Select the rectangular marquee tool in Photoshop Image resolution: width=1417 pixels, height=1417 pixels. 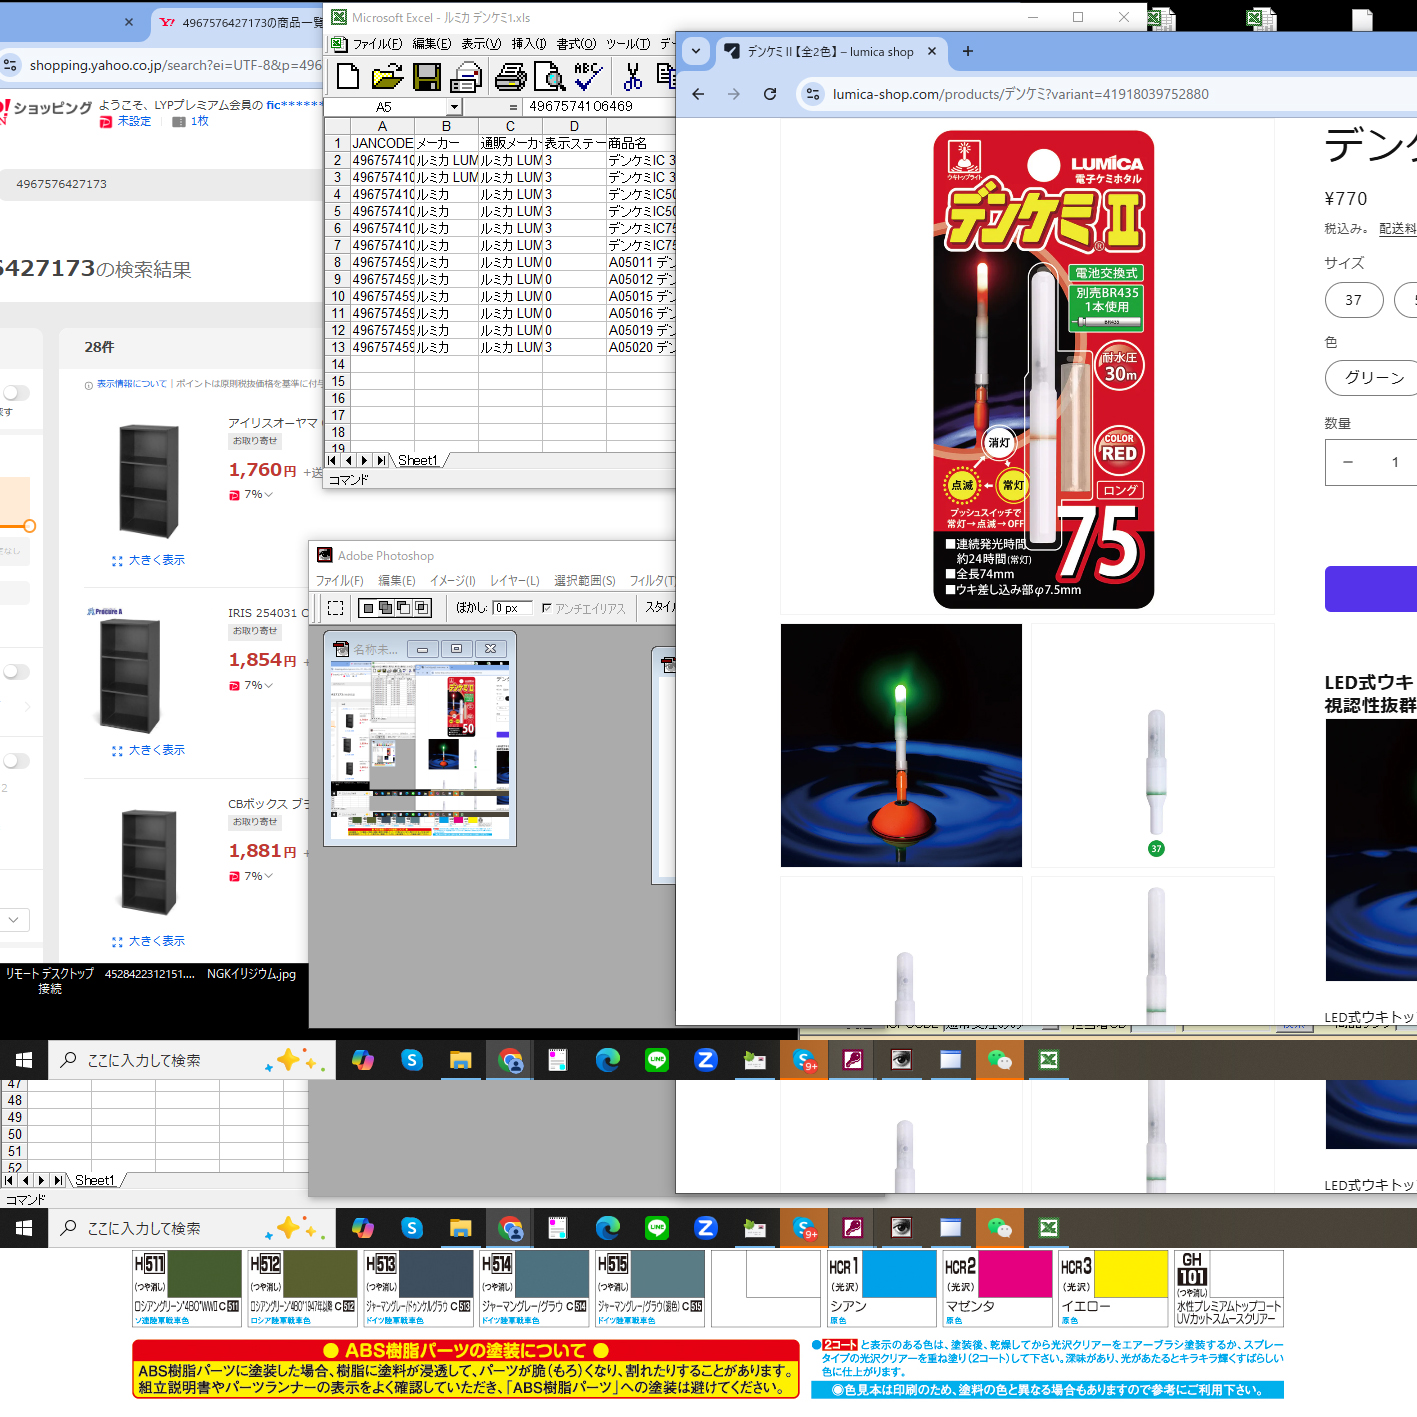(x=336, y=608)
